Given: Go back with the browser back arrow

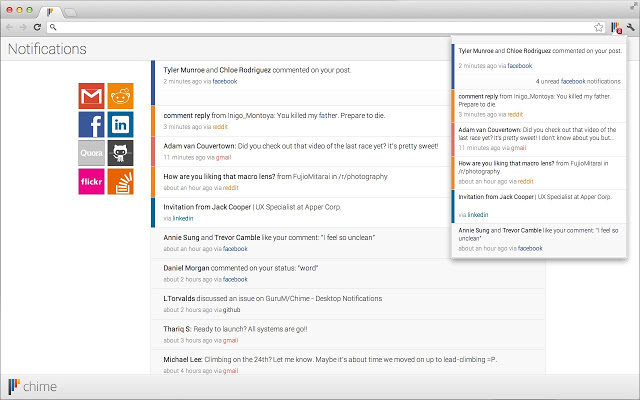Looking at the screenshot, I should pos(10,27).
